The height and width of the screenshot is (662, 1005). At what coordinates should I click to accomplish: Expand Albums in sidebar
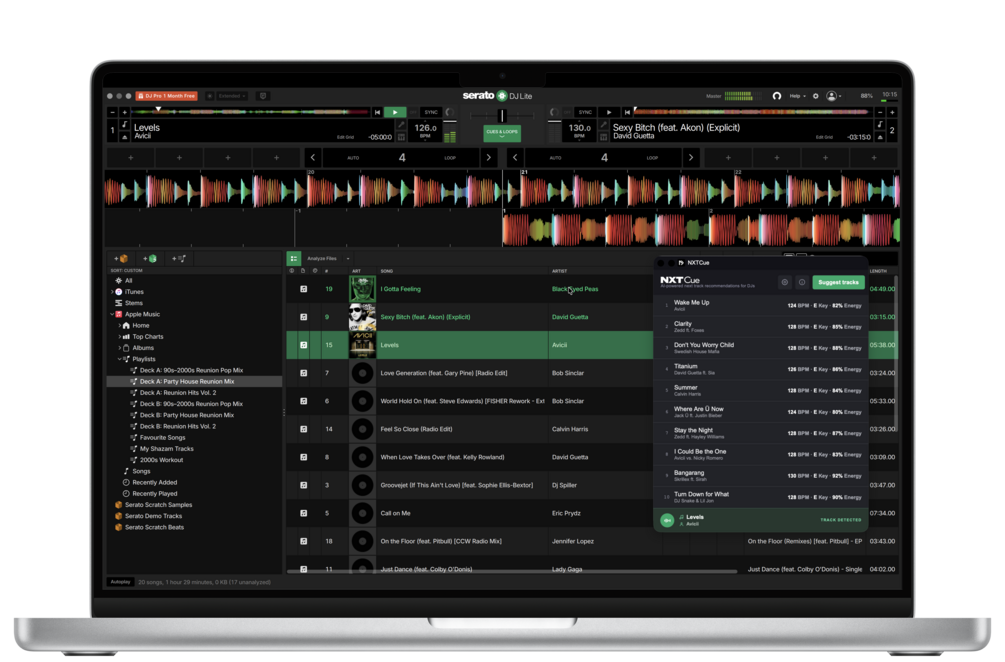click(x=119, y=348)
